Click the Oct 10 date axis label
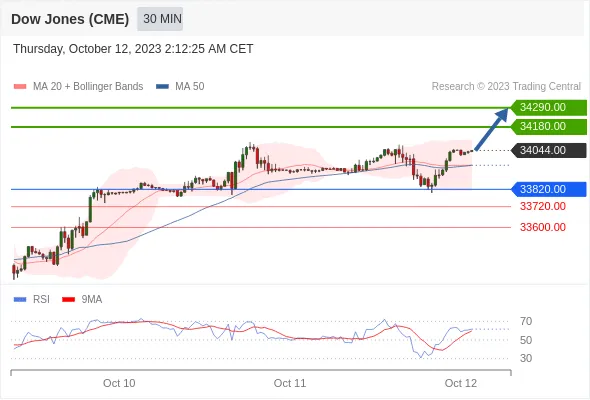The width and height of the screenshot is (590, 400). (x=119, y=383)
